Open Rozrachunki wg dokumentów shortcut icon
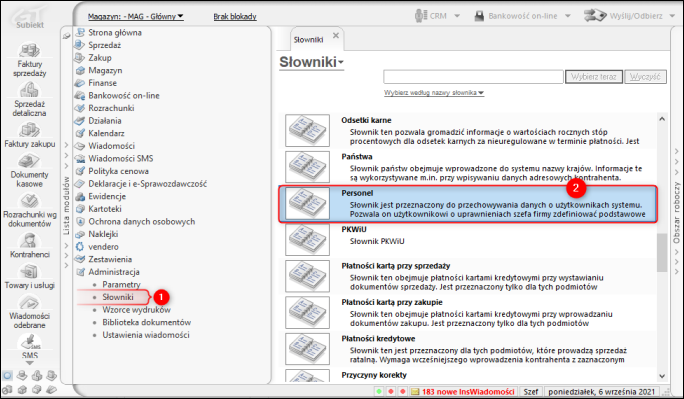Screen dimensions: 684x399 29,201
